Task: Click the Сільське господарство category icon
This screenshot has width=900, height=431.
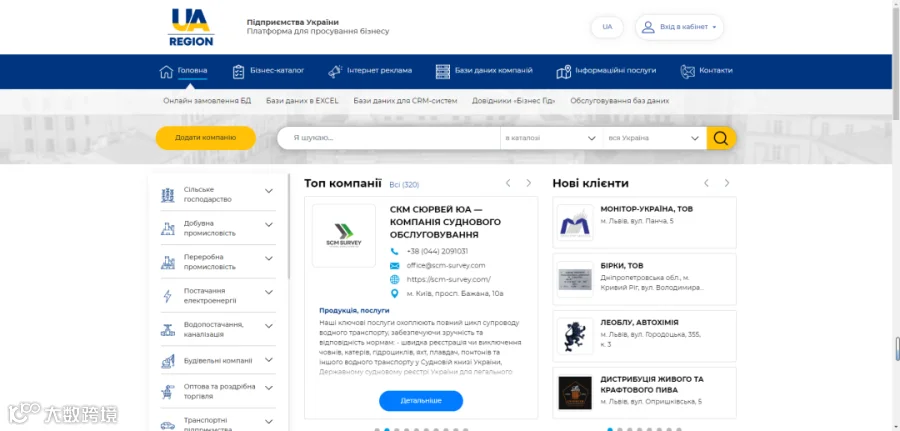Action: pos(168,195)
